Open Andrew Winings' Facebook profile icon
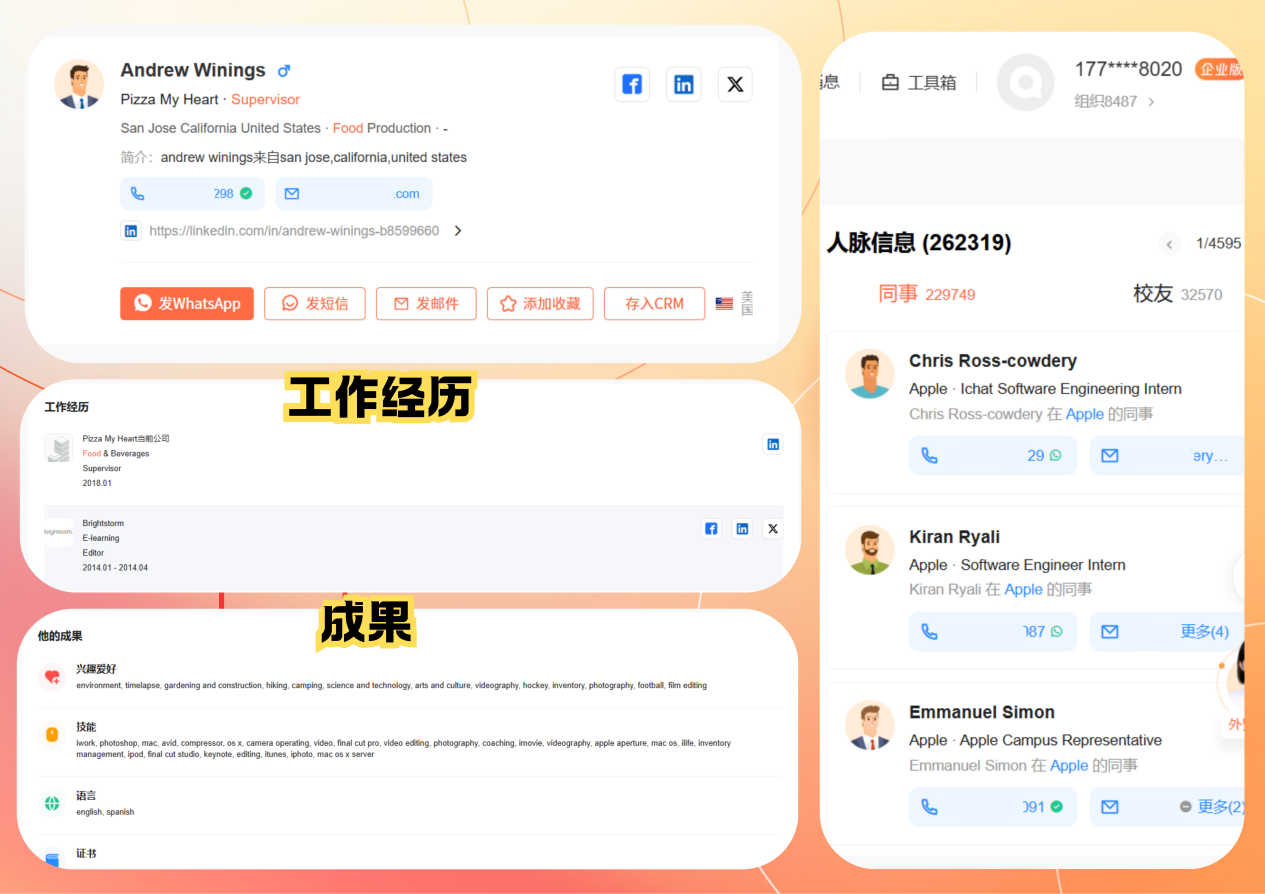Screen dimensions: 1265x894 click(632, 85)
